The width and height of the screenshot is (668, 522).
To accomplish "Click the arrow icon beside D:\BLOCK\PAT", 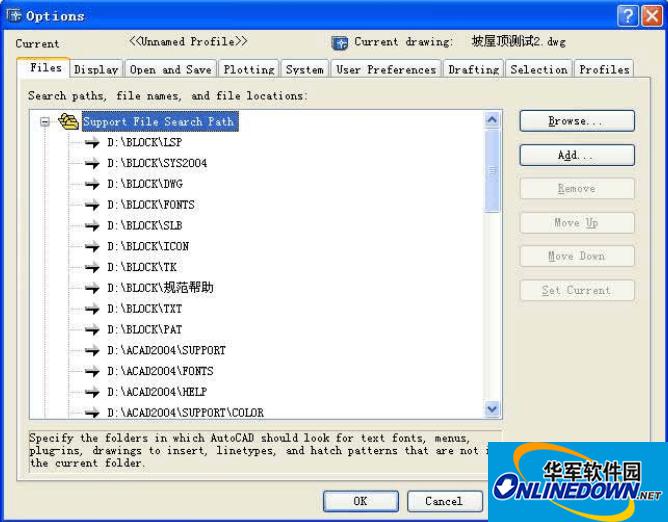I will pos(92,330).
